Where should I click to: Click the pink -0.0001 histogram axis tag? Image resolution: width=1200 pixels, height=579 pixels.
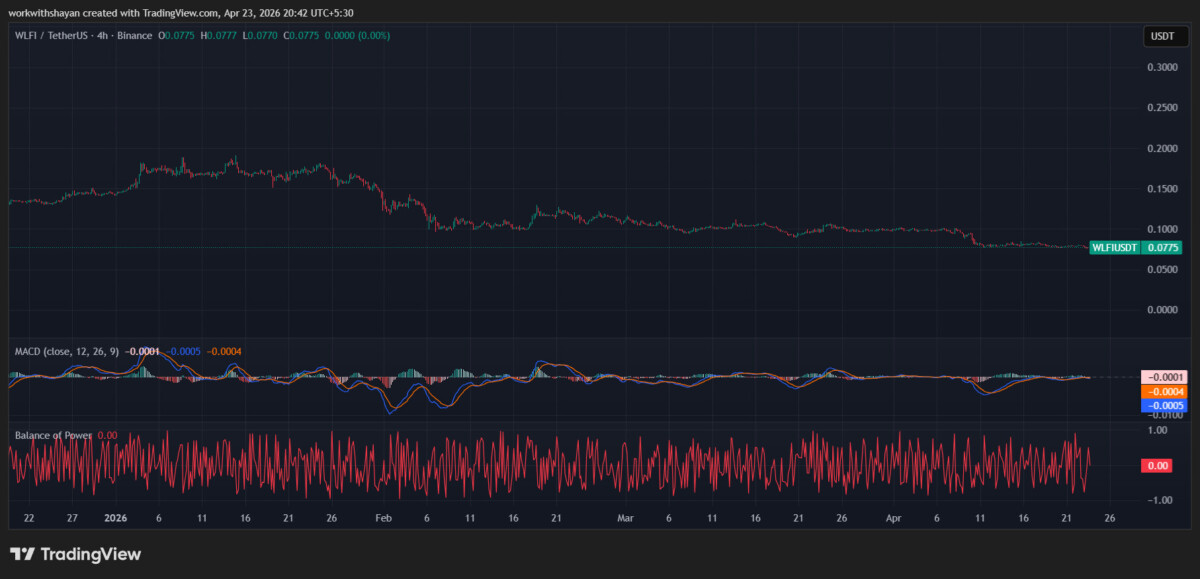pyautogui.click(x=1165, y=377)
